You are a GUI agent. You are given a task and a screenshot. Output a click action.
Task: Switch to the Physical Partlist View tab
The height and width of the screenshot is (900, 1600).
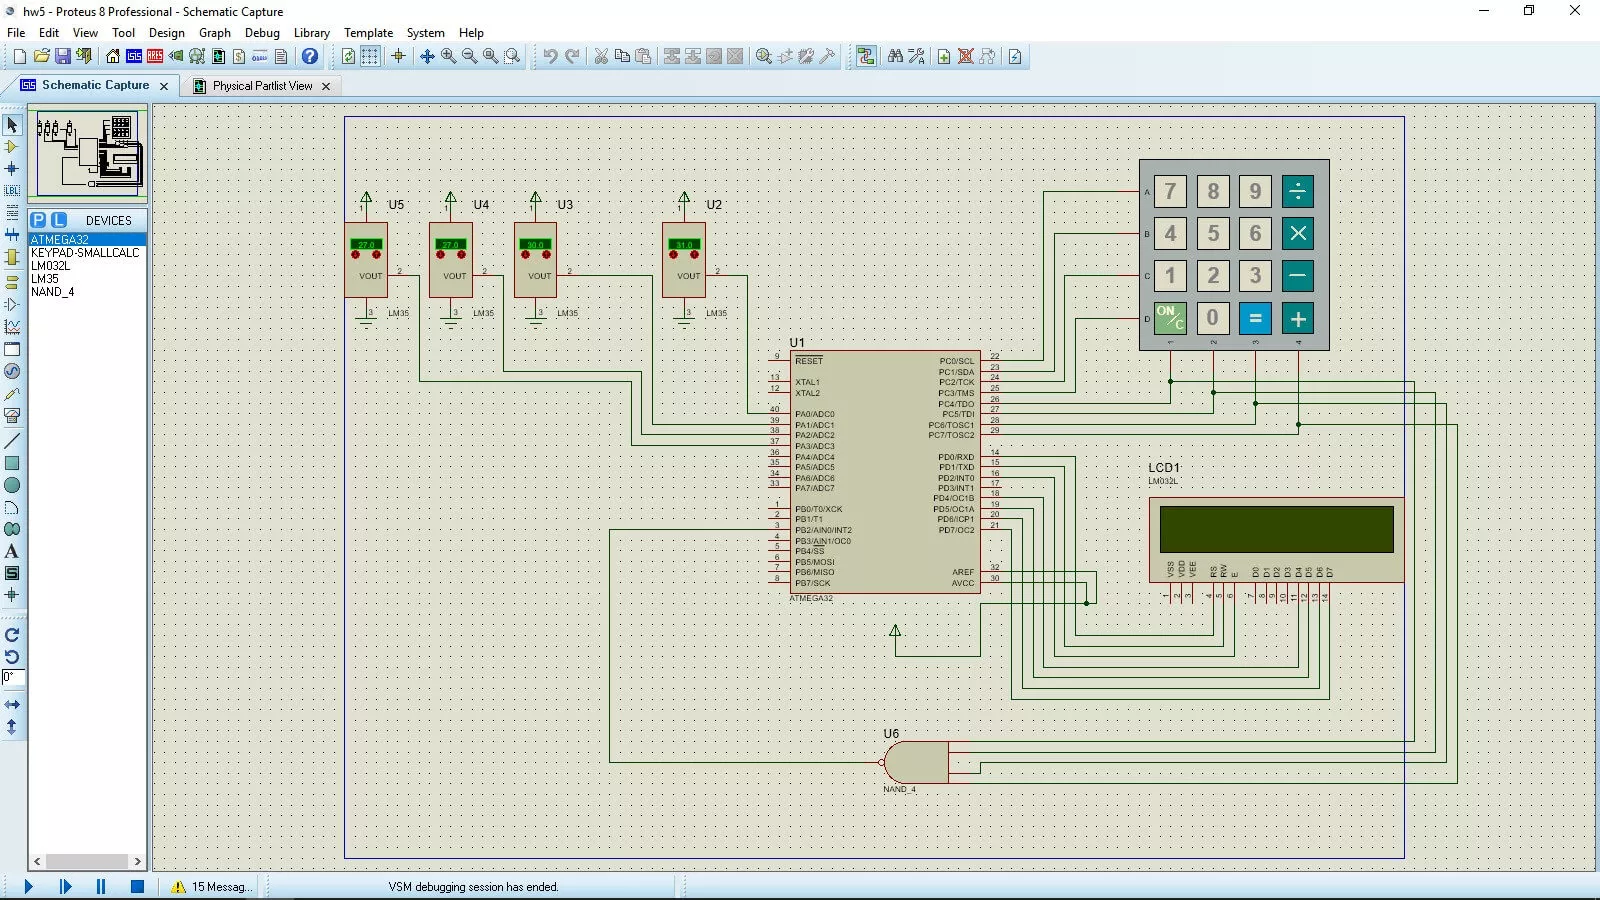click(262, 86)
